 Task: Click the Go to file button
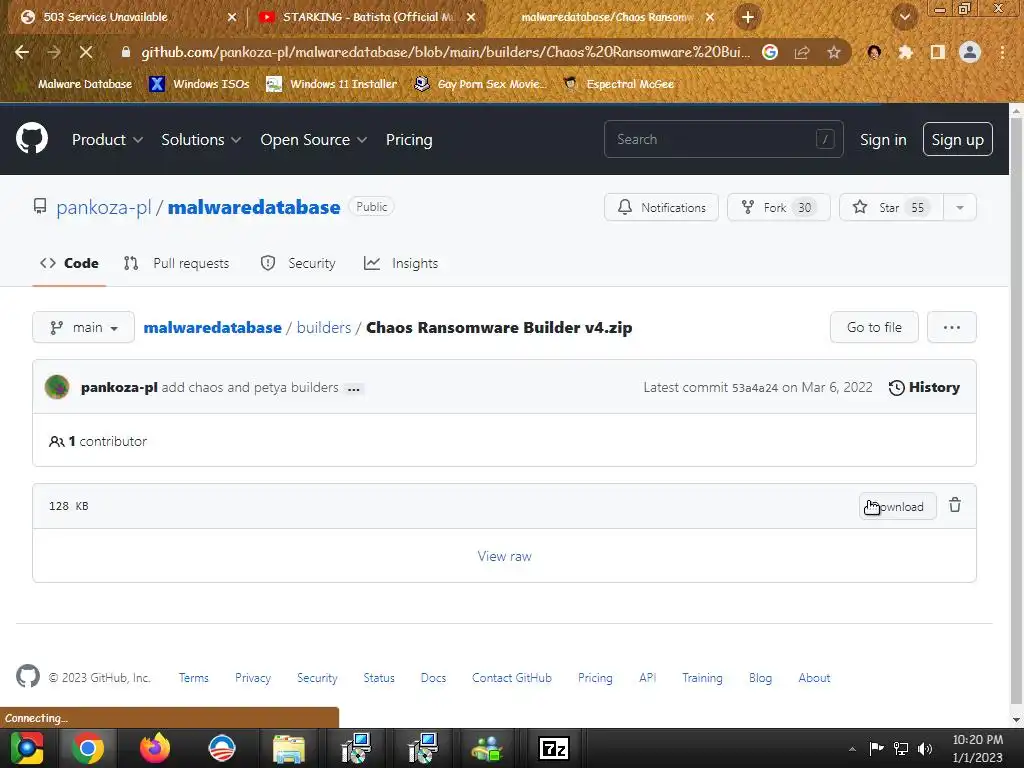(x=874, y=327)
